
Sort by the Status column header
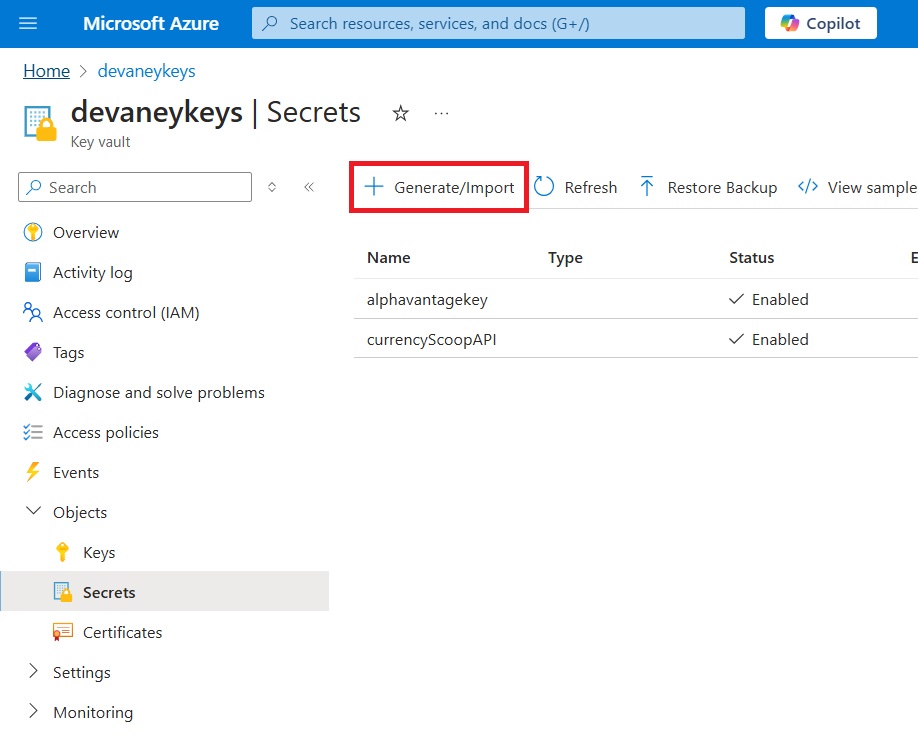751,258
